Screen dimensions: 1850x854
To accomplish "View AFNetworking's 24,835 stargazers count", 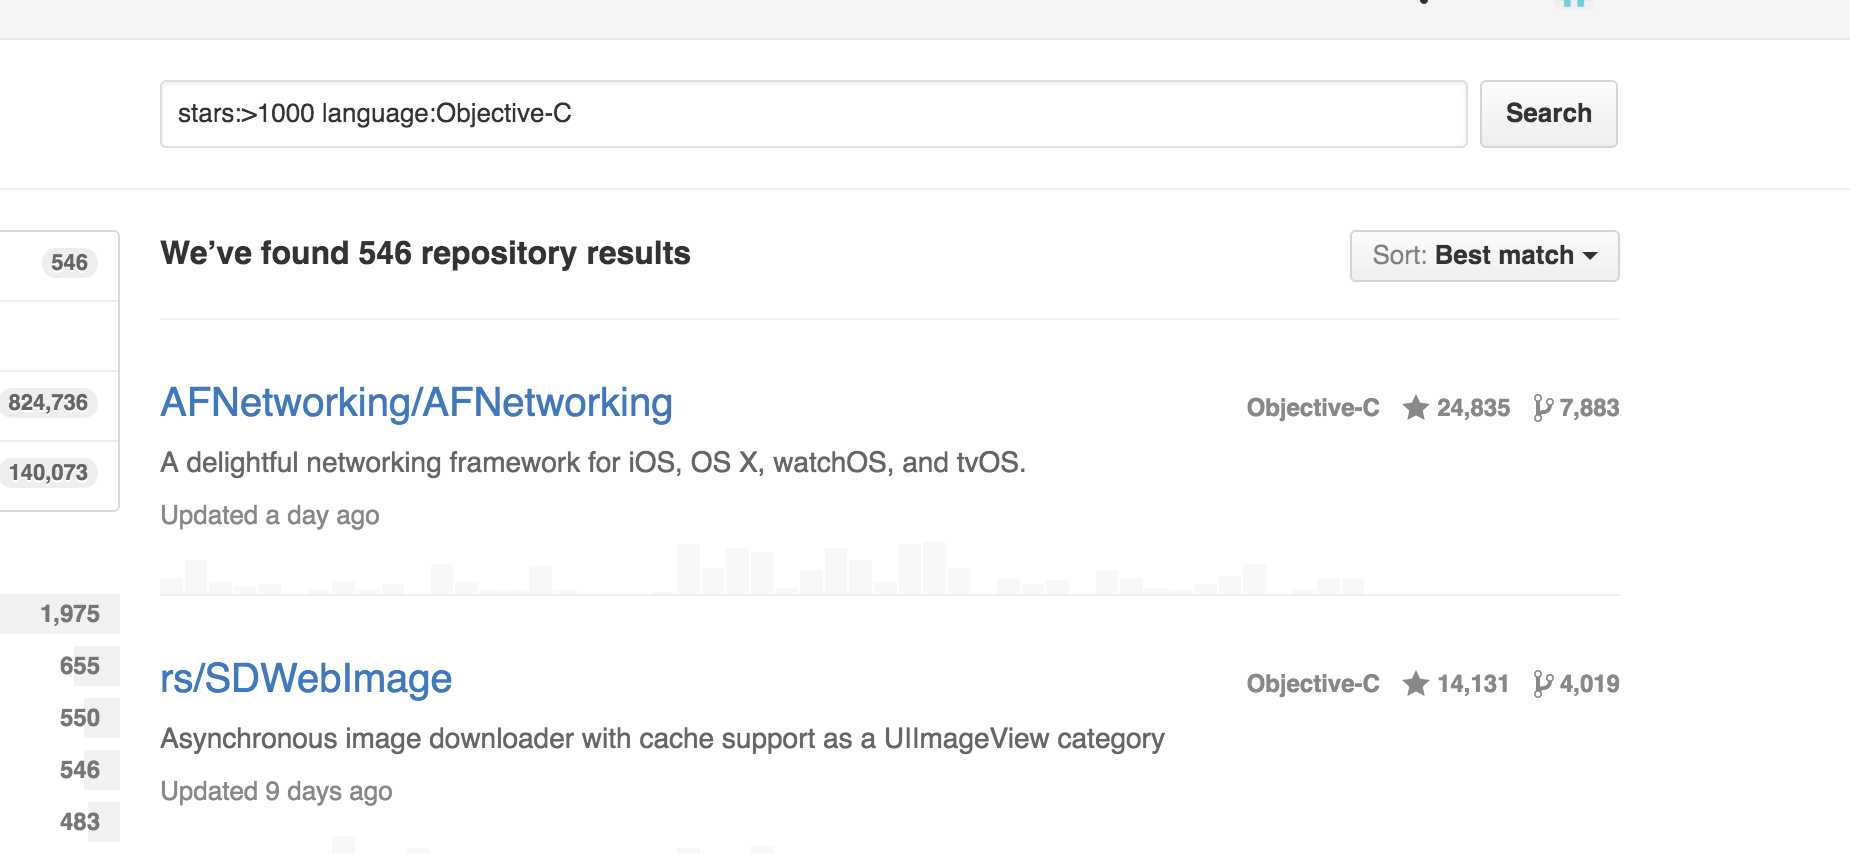I will point(1472,408).
